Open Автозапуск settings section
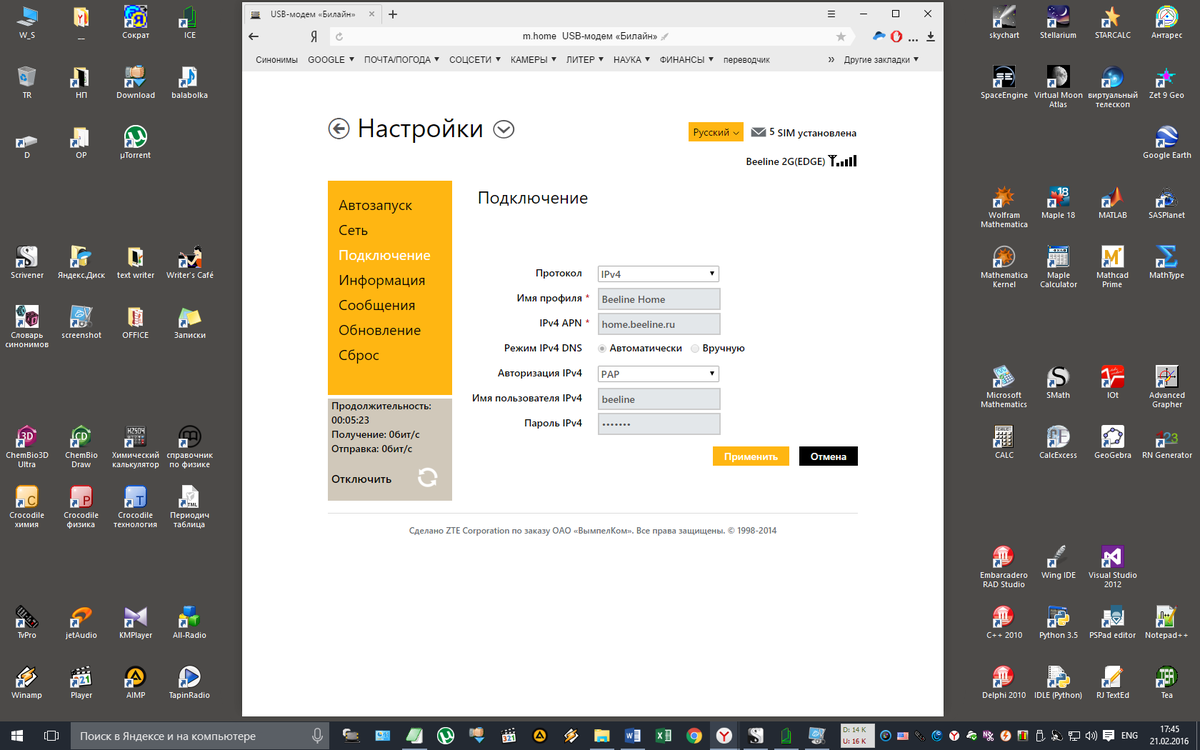Screen dimensions: 1200x750 pos(375,205)
